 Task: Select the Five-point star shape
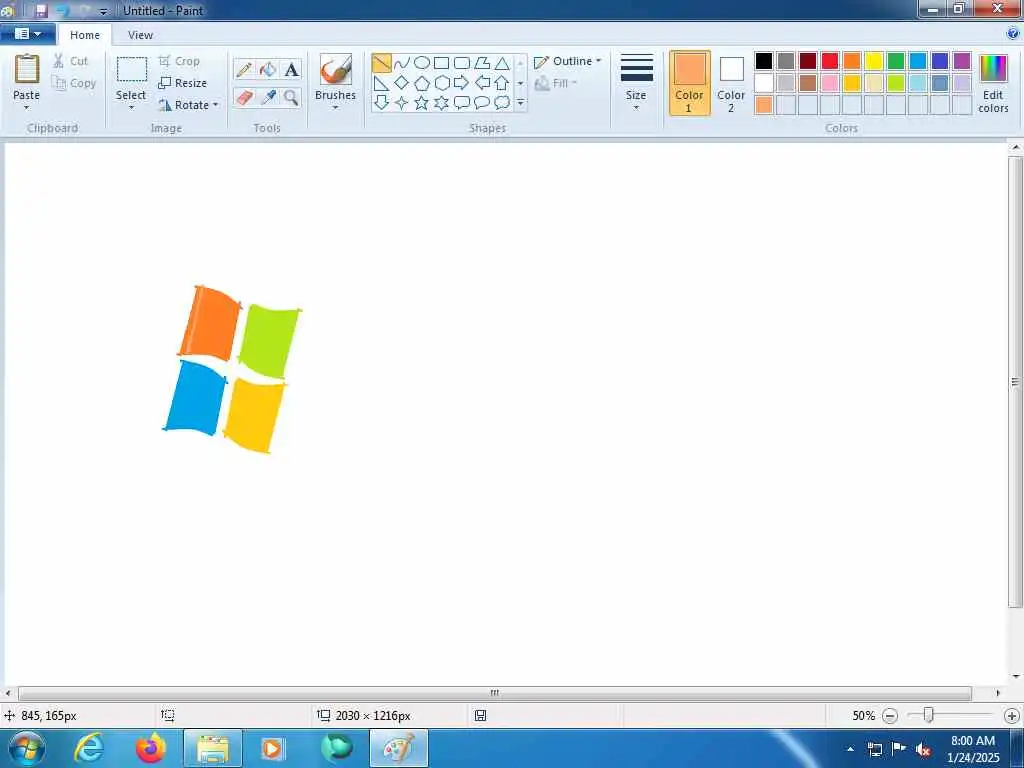pos(422,103)
